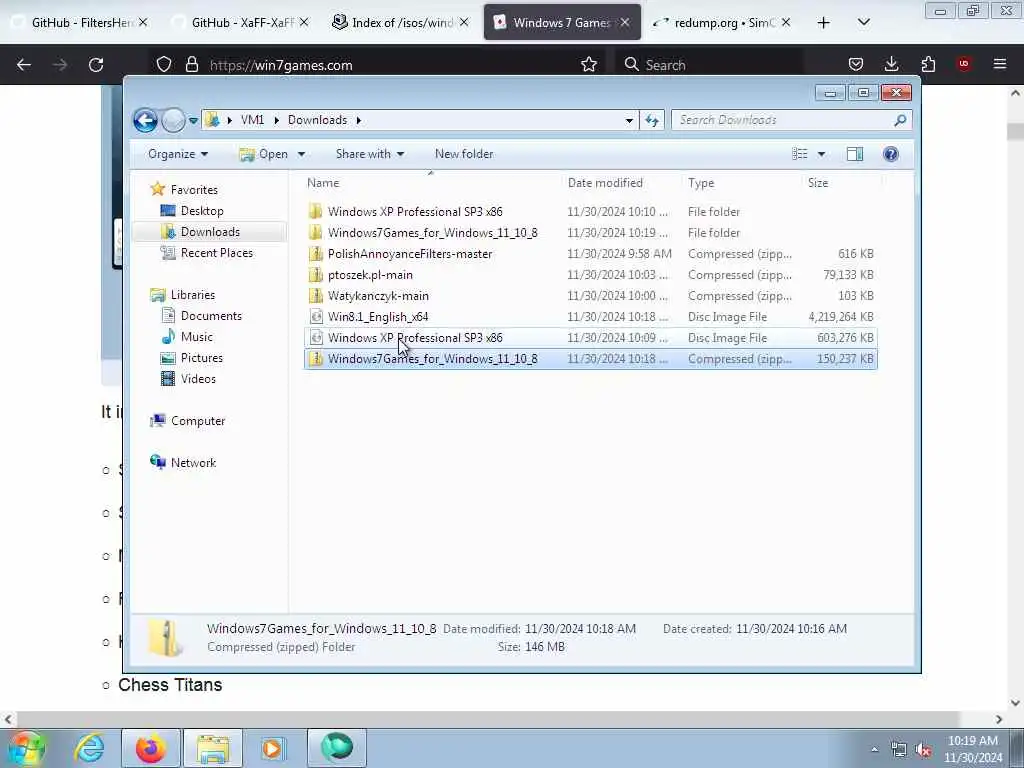
Task: Open the Pictures library
Action: (x=201, y=358)
